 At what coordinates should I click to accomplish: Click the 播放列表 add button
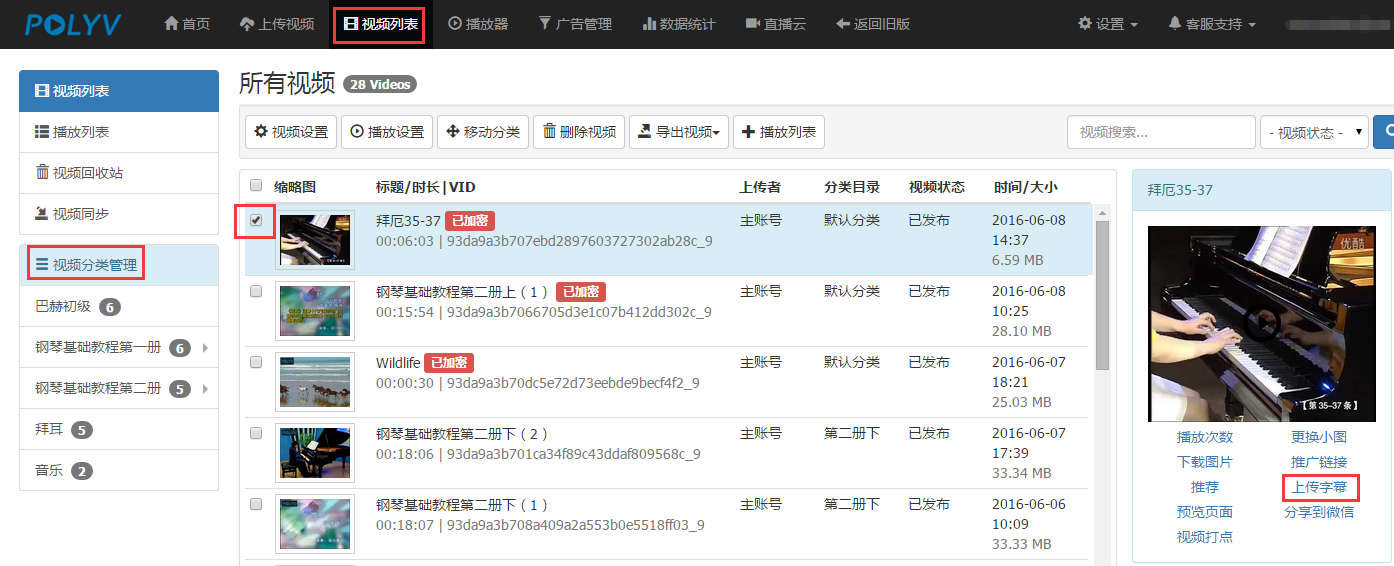(779, 132)
